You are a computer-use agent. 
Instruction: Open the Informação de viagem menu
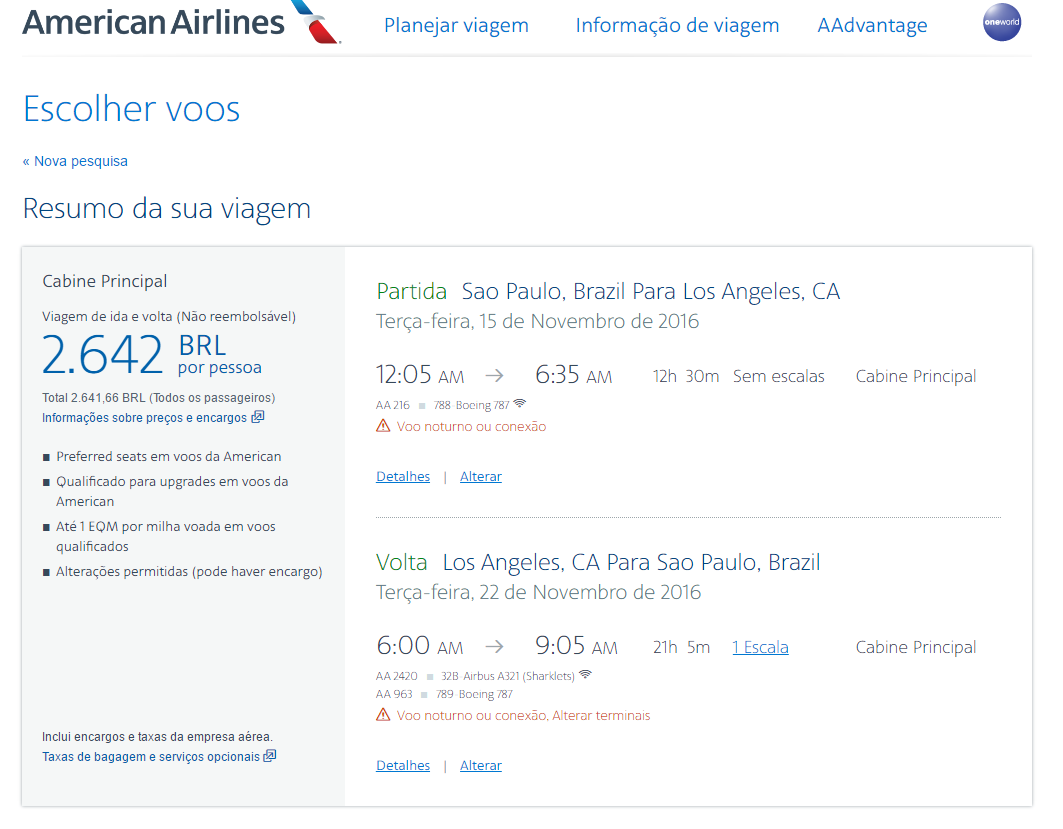(x=677, y=26)
